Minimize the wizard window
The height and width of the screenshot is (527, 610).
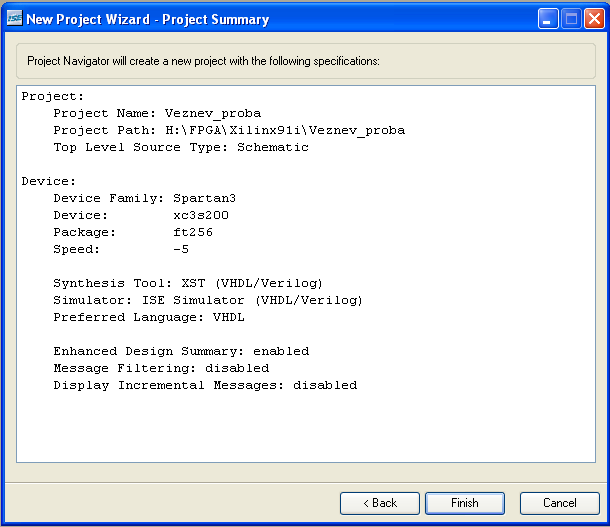548,19
